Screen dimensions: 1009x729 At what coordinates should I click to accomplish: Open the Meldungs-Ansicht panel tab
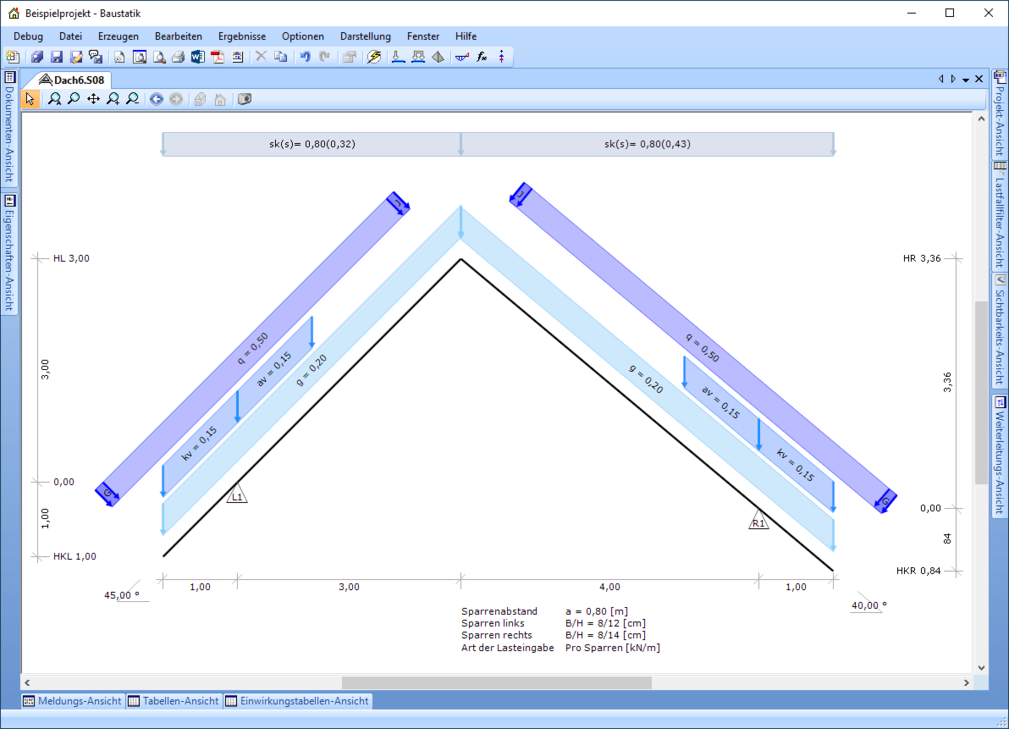click(x=72, y=701)
